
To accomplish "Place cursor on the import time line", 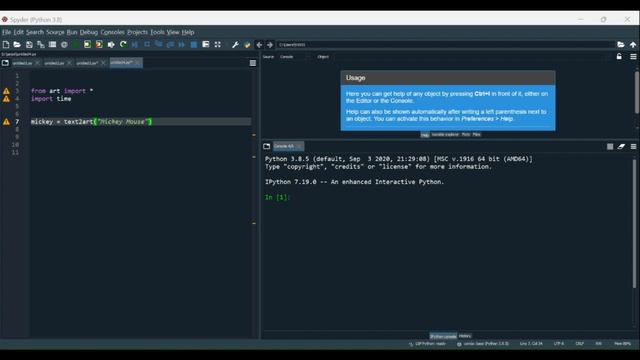I will (51, 99).
